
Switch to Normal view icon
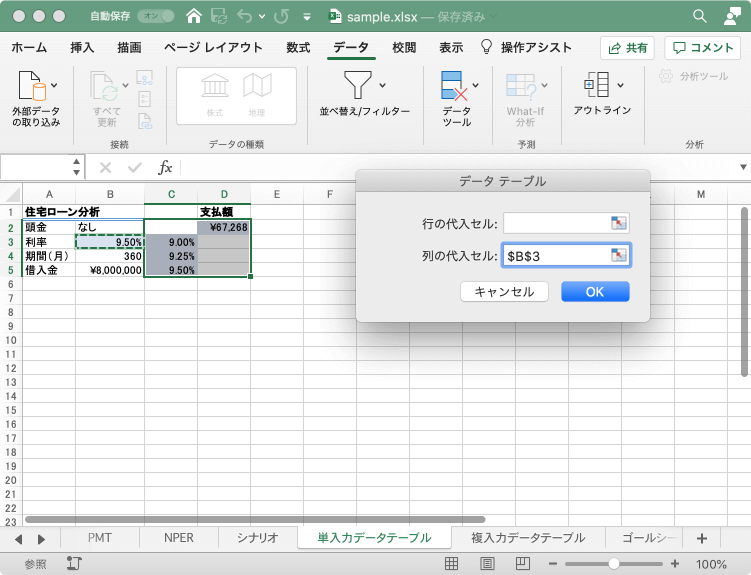[x=451, y=564]
